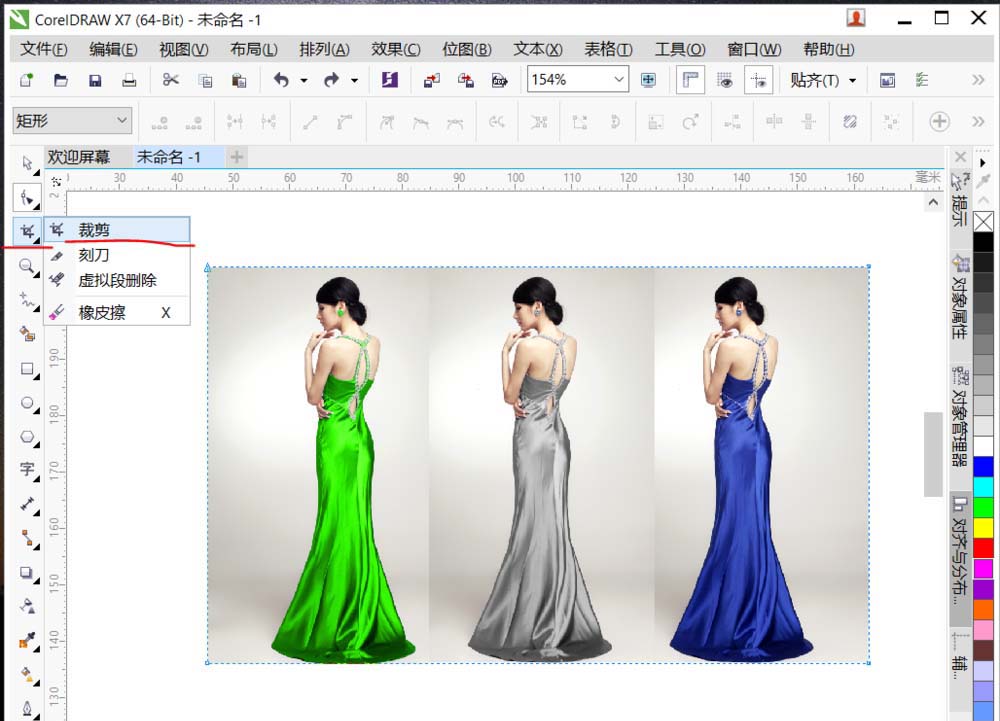1000x721 pixels.
Task: Choose the Rectangle tool in toolbox
Action: pos(27,368)
